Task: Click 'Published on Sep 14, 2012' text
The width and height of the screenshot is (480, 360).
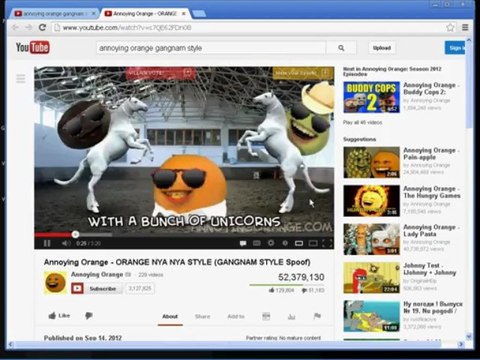Action: (83, 338)
